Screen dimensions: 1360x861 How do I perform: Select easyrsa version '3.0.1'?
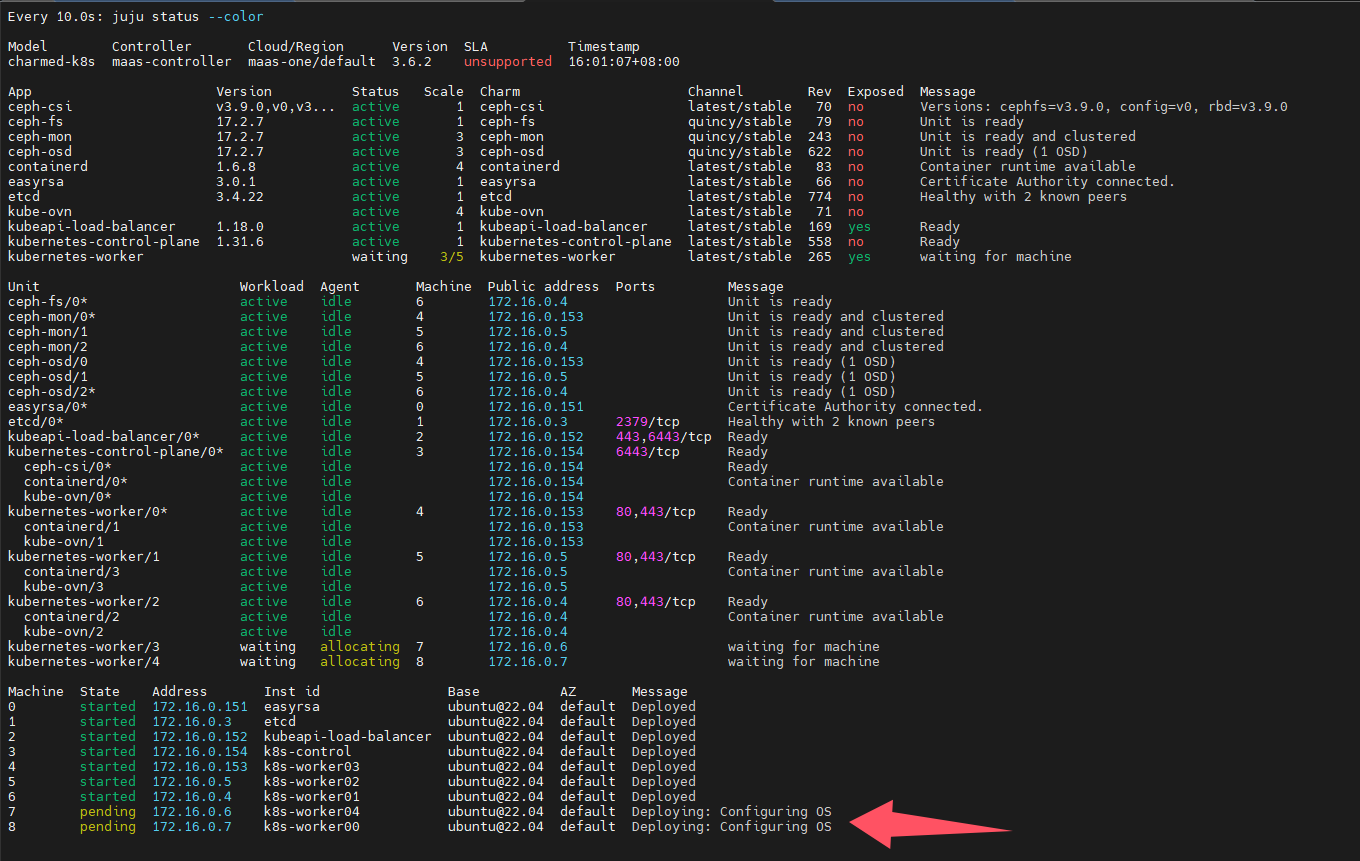[x=236, y=182]
